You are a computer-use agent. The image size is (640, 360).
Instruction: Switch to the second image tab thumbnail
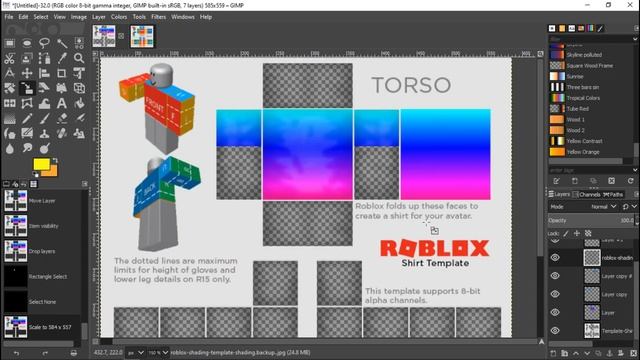(142, 36)
